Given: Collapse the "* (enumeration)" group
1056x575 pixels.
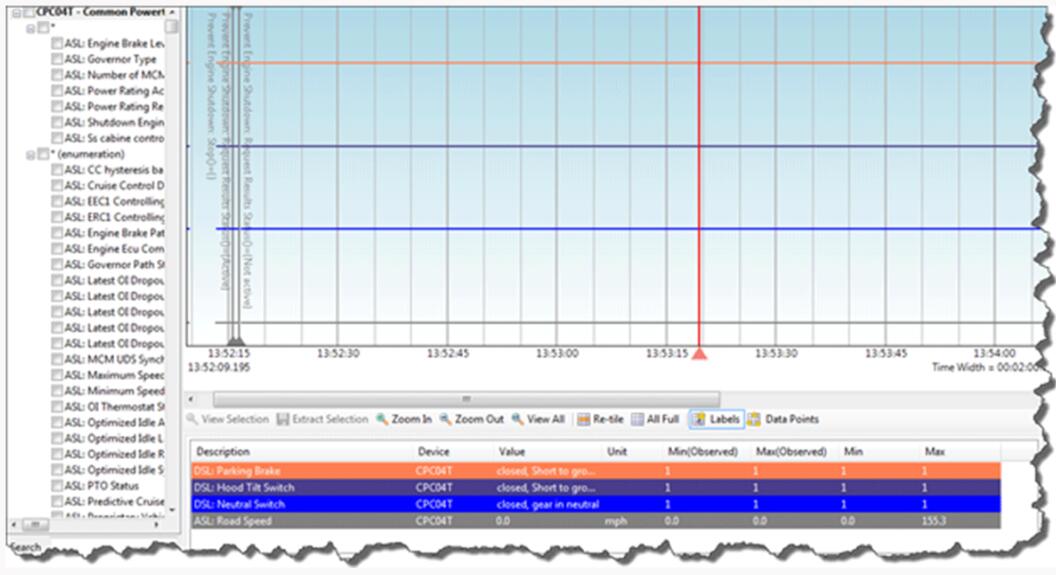Looking at the screenshot, I should pos(29,155).
